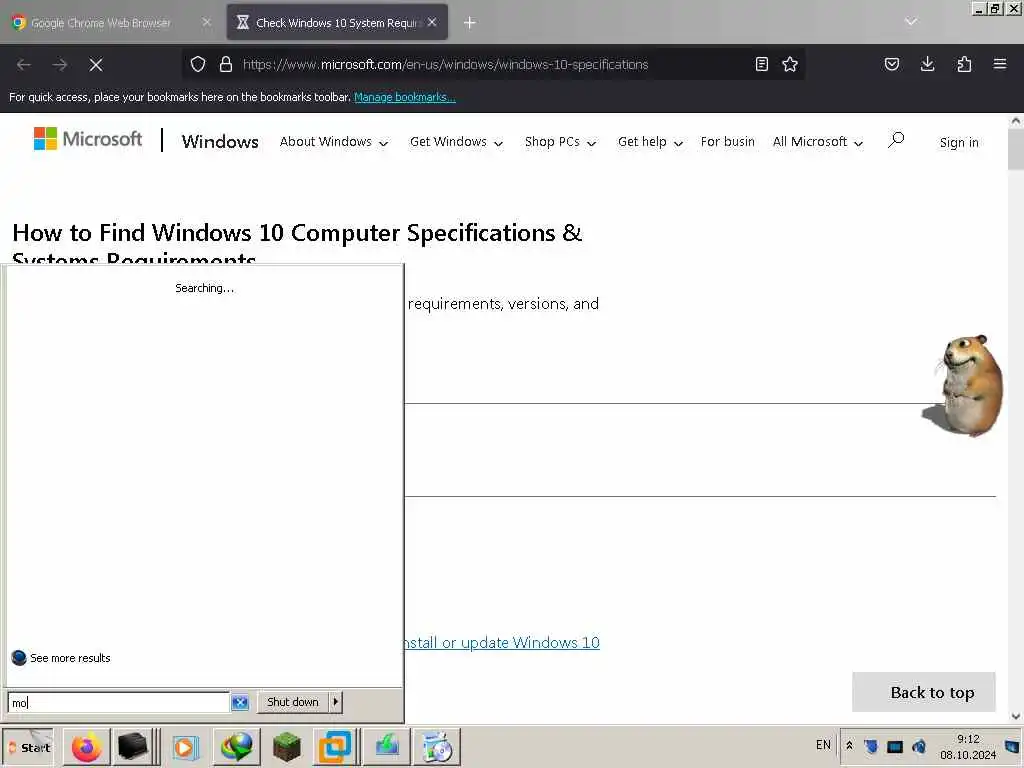This screenshot has height=768, width=1024.
Task: Click the browser forward arrow
Action: (60, 65)
